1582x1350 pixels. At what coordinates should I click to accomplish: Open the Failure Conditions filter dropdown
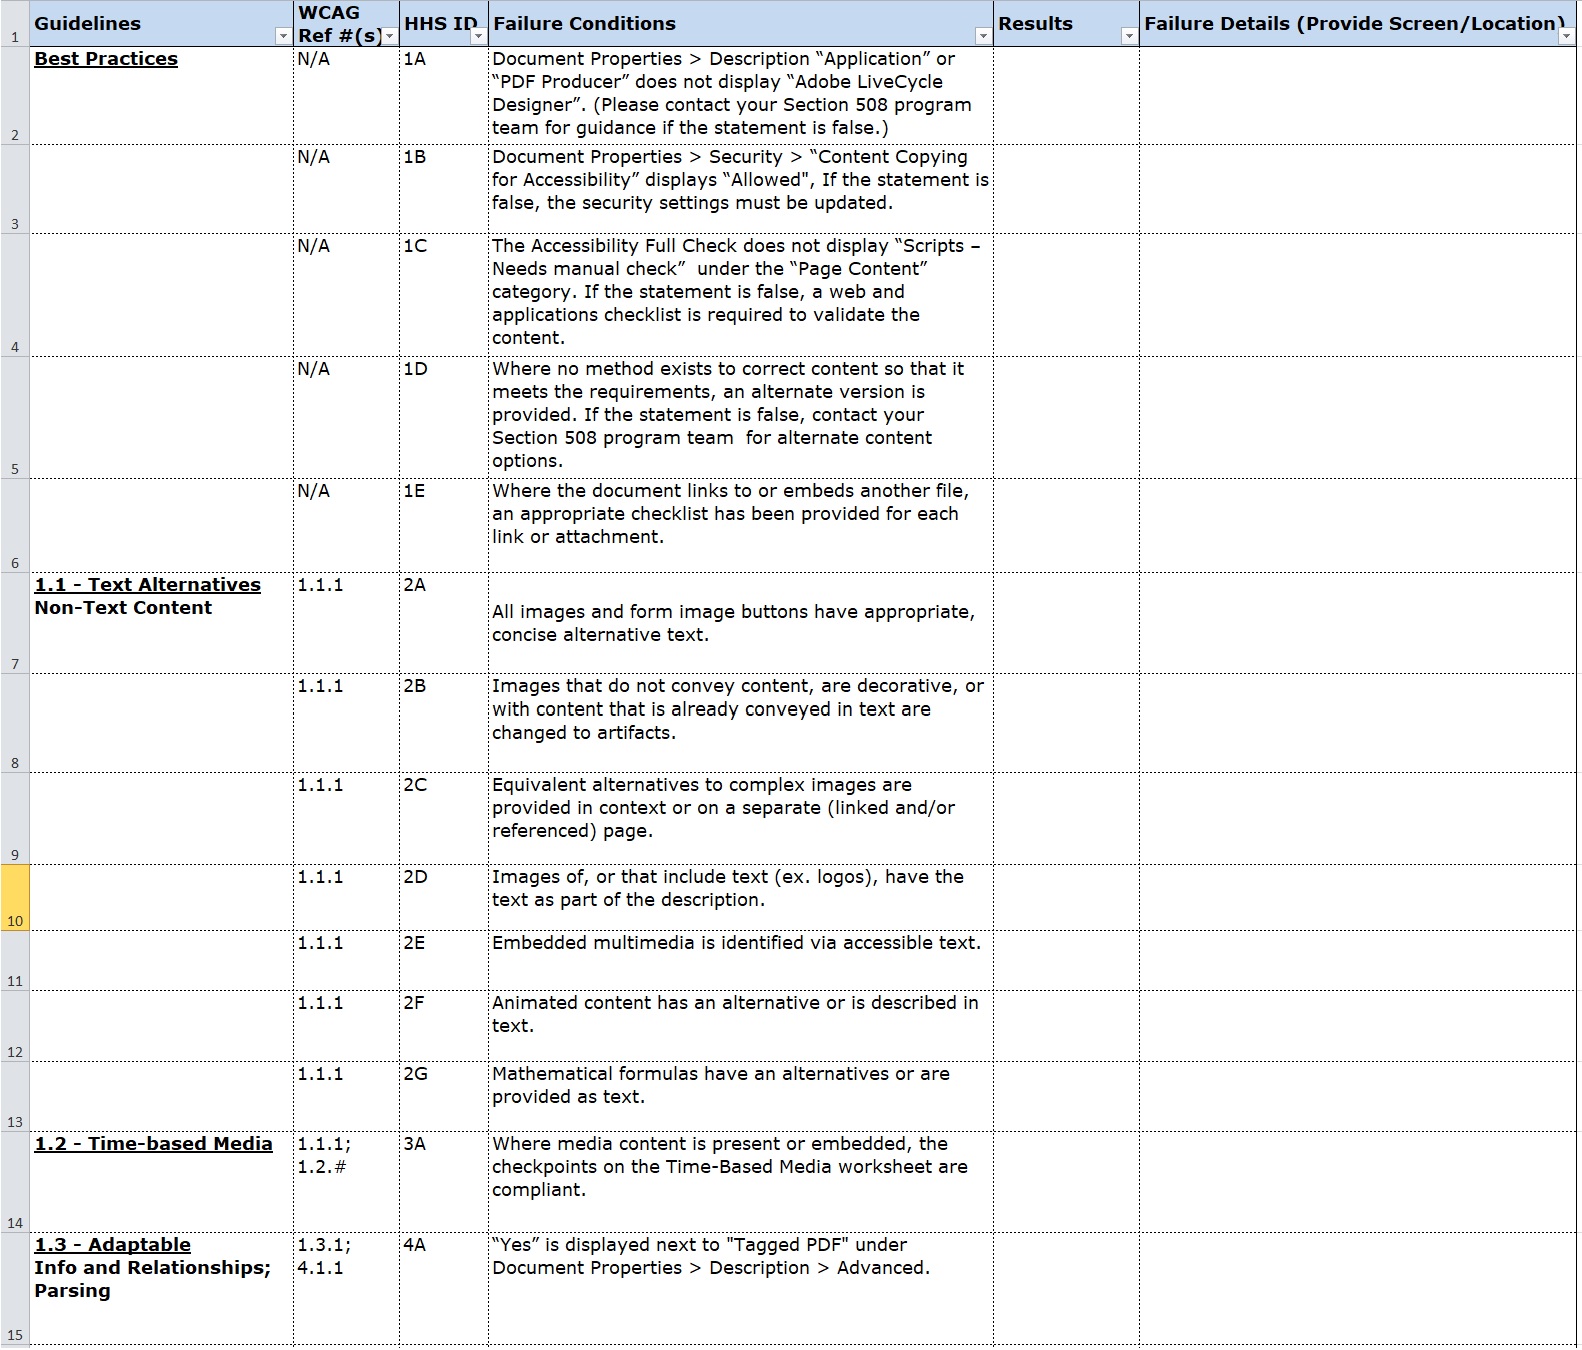(983, 36)
